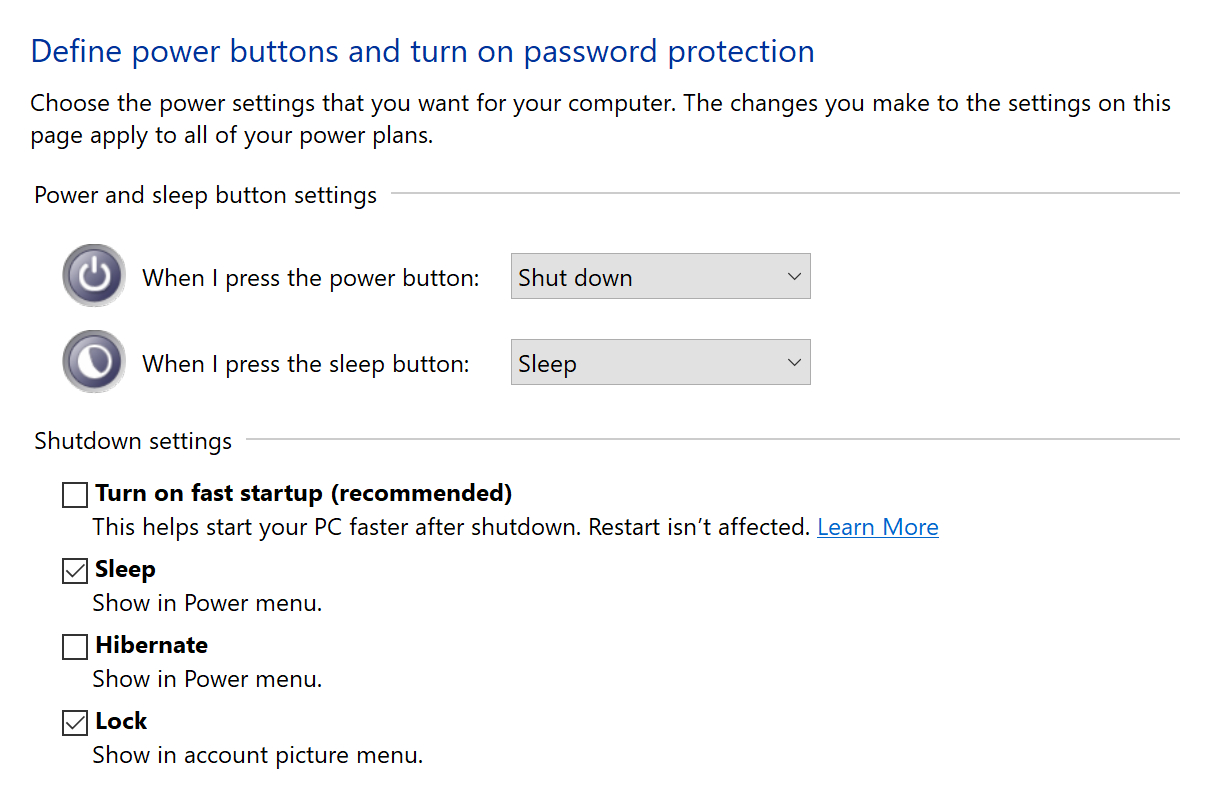The width and height of the screenshot is (1227, 805).
Task: Click the Define power buttons page heading
Action: click(x=422, y=51)
